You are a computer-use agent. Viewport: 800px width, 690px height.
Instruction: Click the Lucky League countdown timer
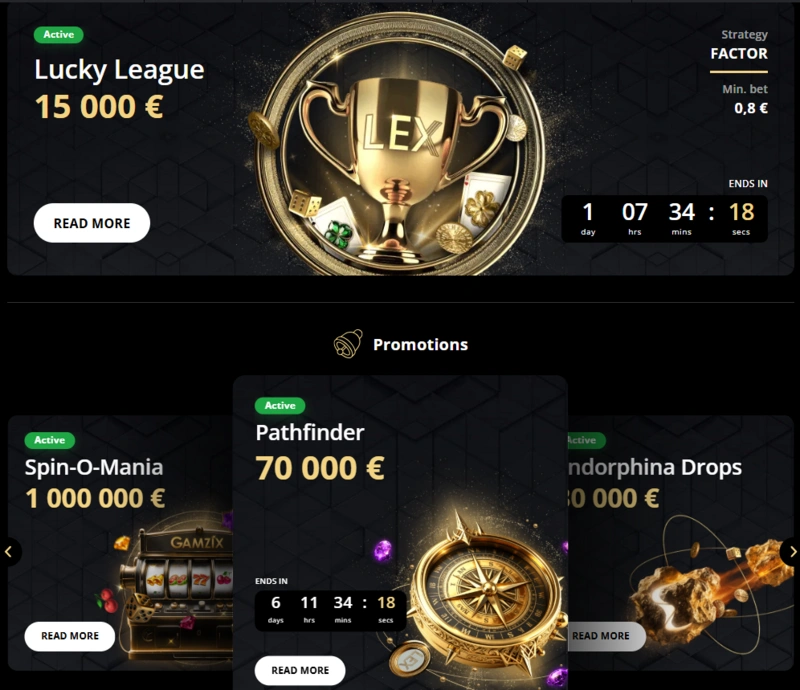tap(664, 218)
